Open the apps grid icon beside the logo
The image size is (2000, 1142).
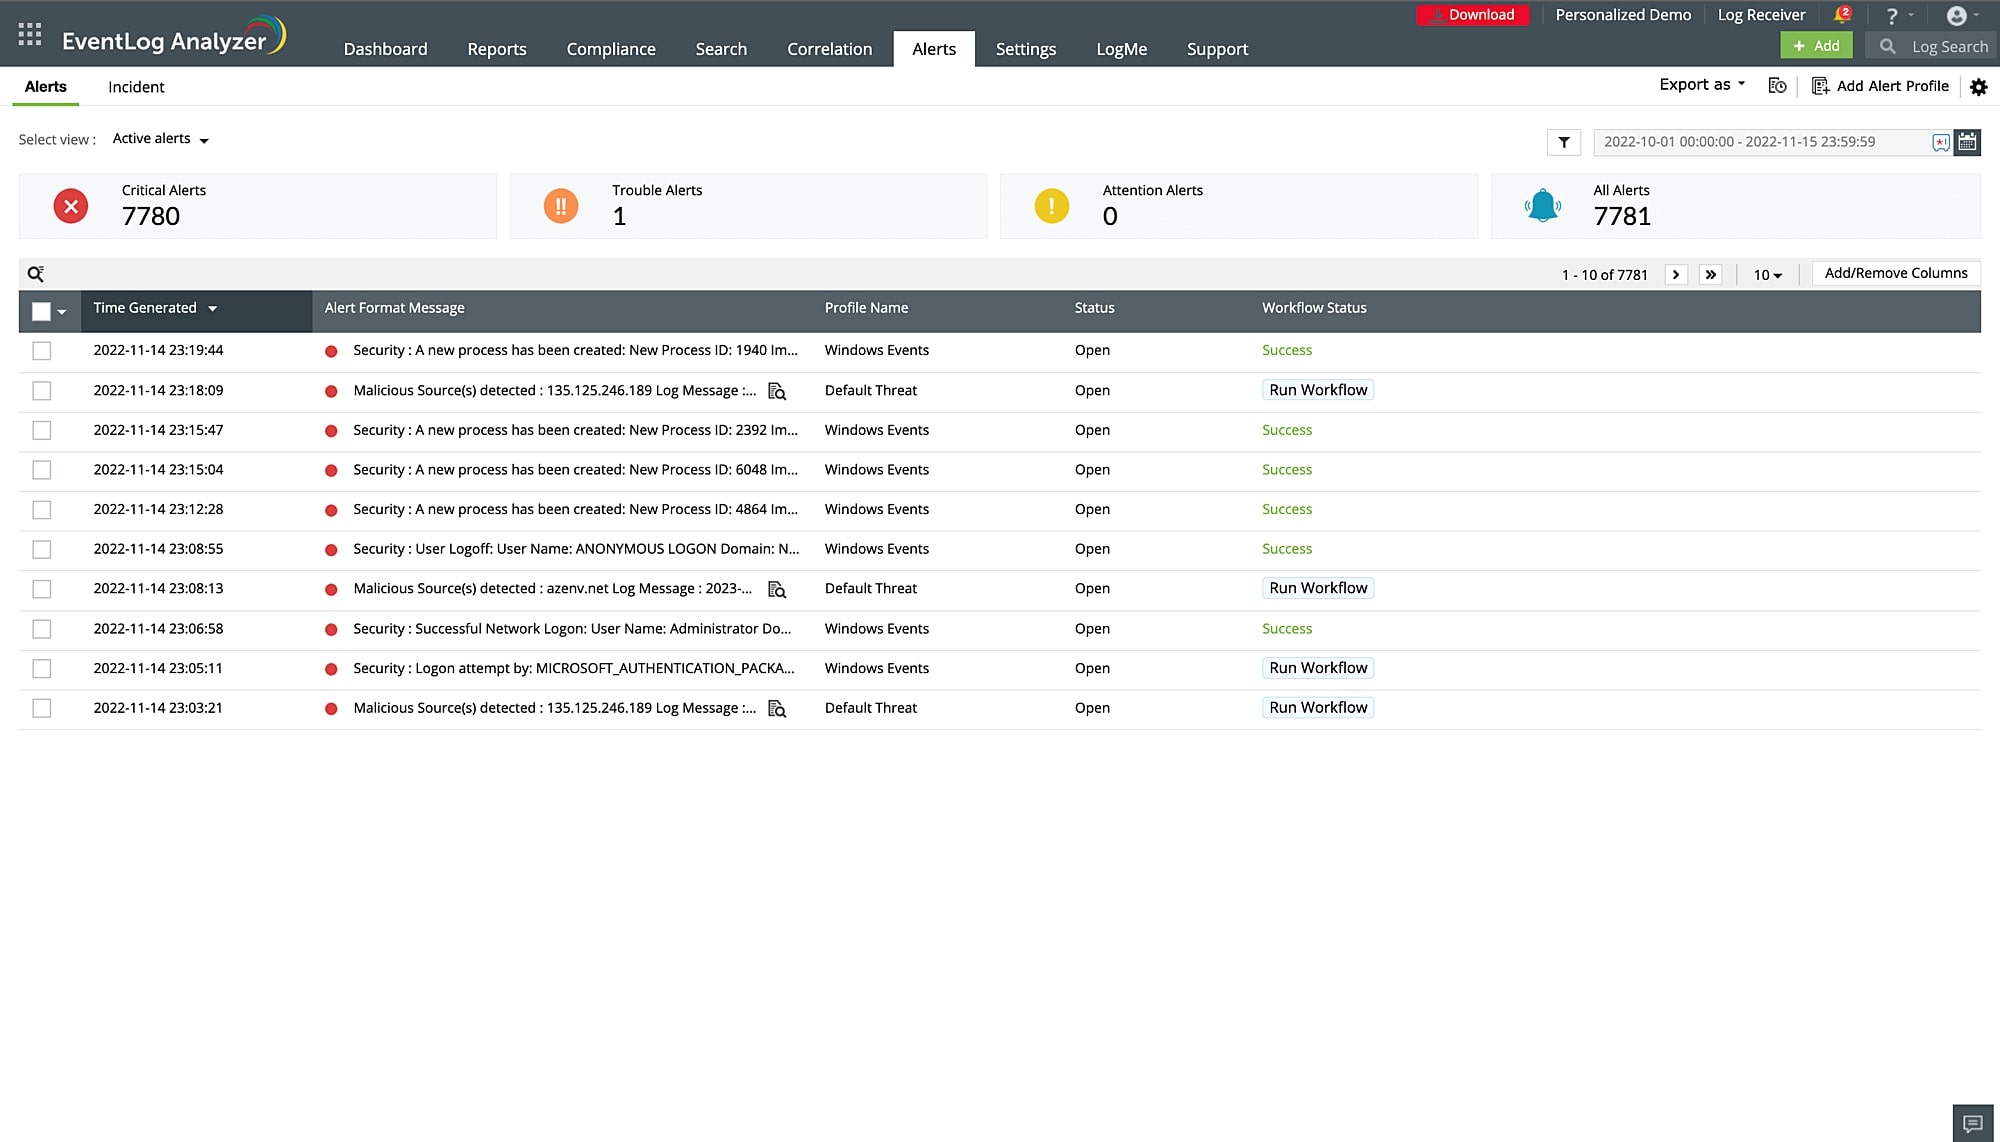[30, 33]
